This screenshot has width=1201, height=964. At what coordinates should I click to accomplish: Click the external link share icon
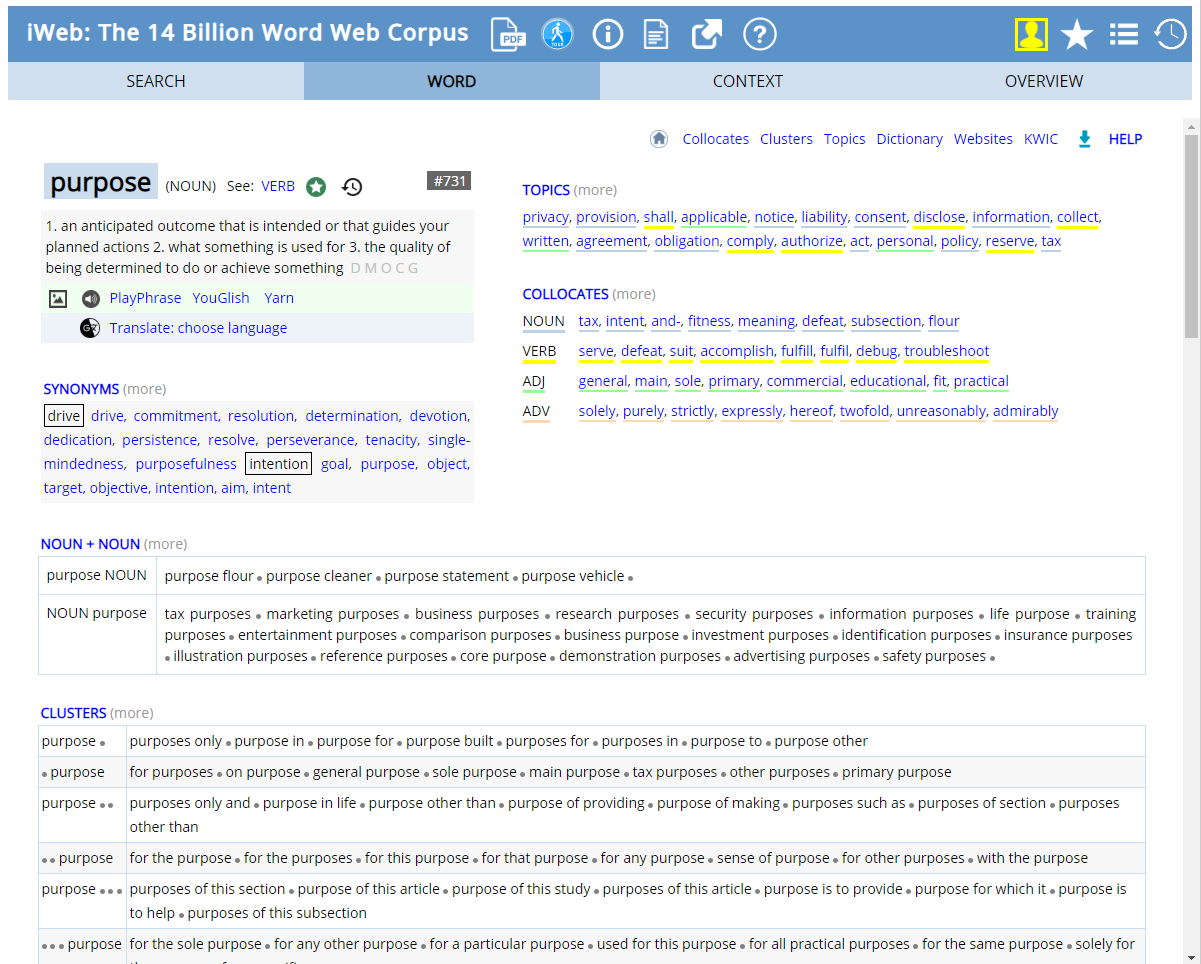pos(707,35)
